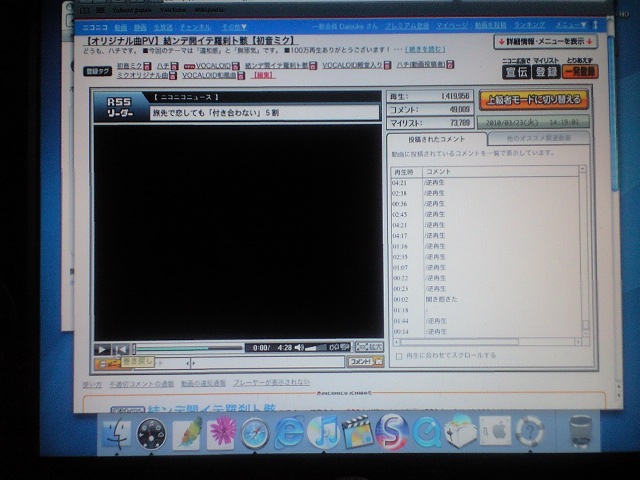Click the up-down arrow icon at bar end
Viewport: 640px width, 480px height.
click(x=596, y=25)
